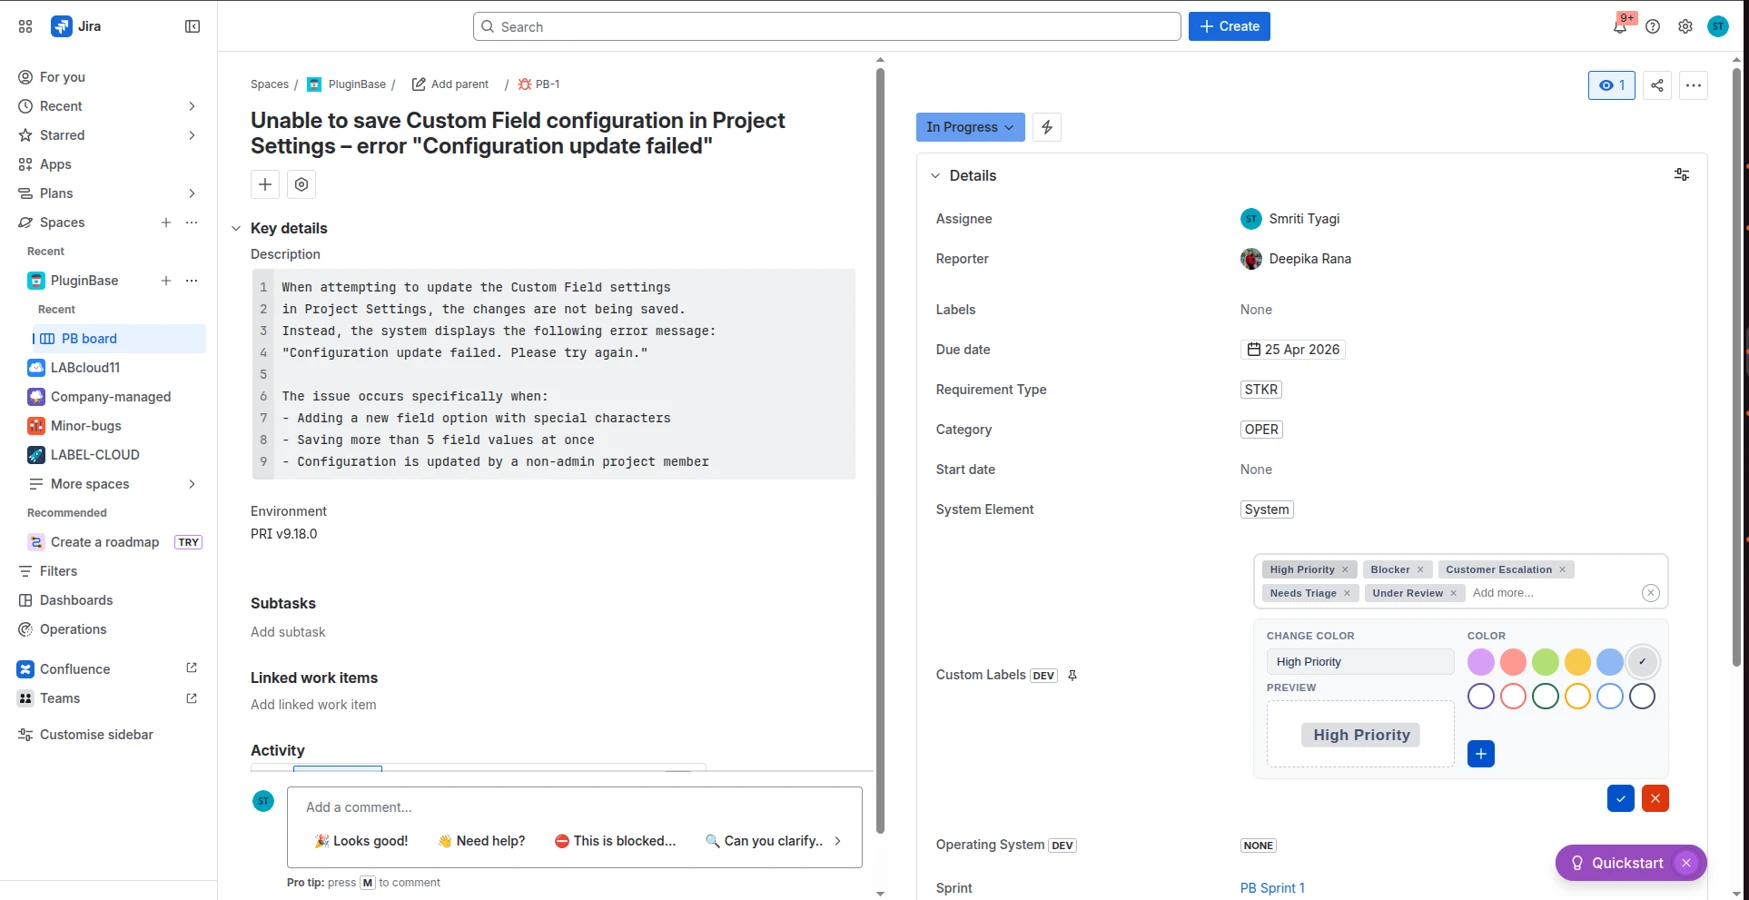Viewport: 1749px width, 900px height.
Task: Toggle the watch eye button
Action: (x=1611, y=85)
